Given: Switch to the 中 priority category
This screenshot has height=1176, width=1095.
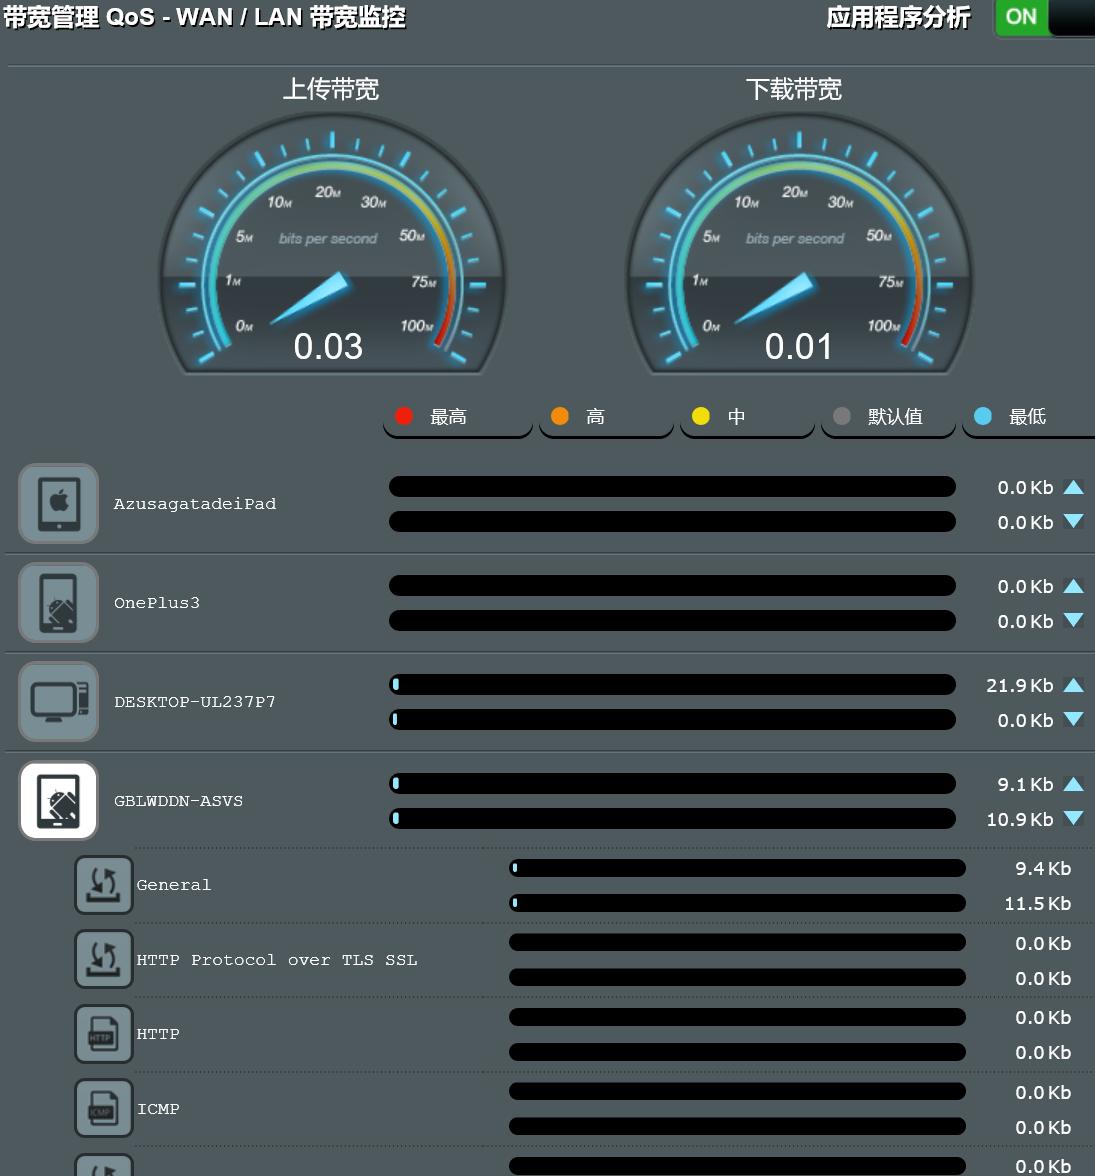Looking at the screenshot, I should coord(746,416).
